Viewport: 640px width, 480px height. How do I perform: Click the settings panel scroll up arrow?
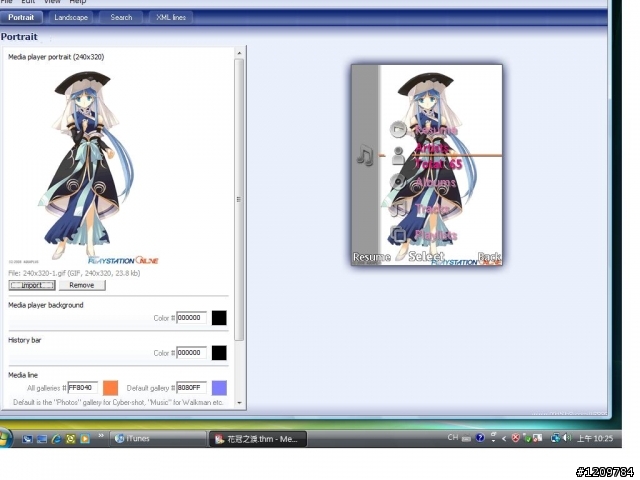point(240,53)
